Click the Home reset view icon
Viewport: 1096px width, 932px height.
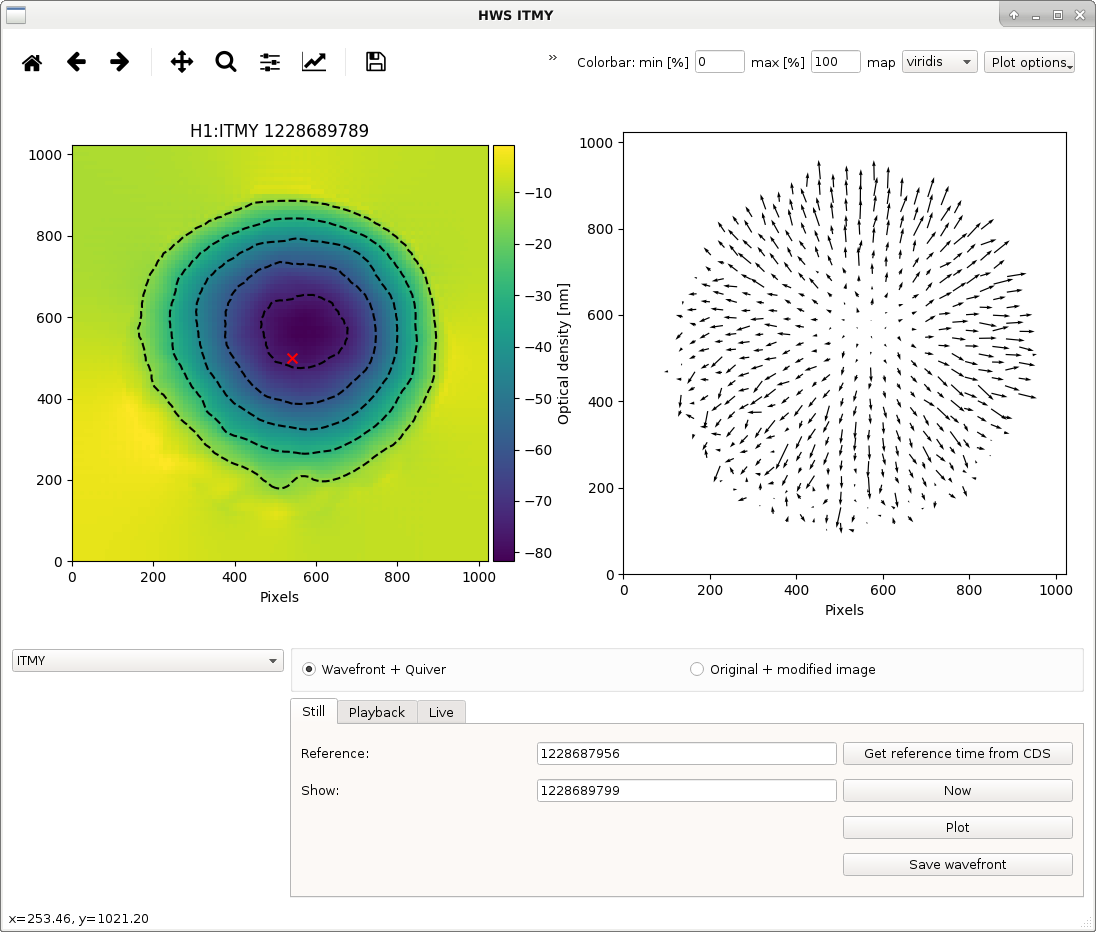(32, 62)
